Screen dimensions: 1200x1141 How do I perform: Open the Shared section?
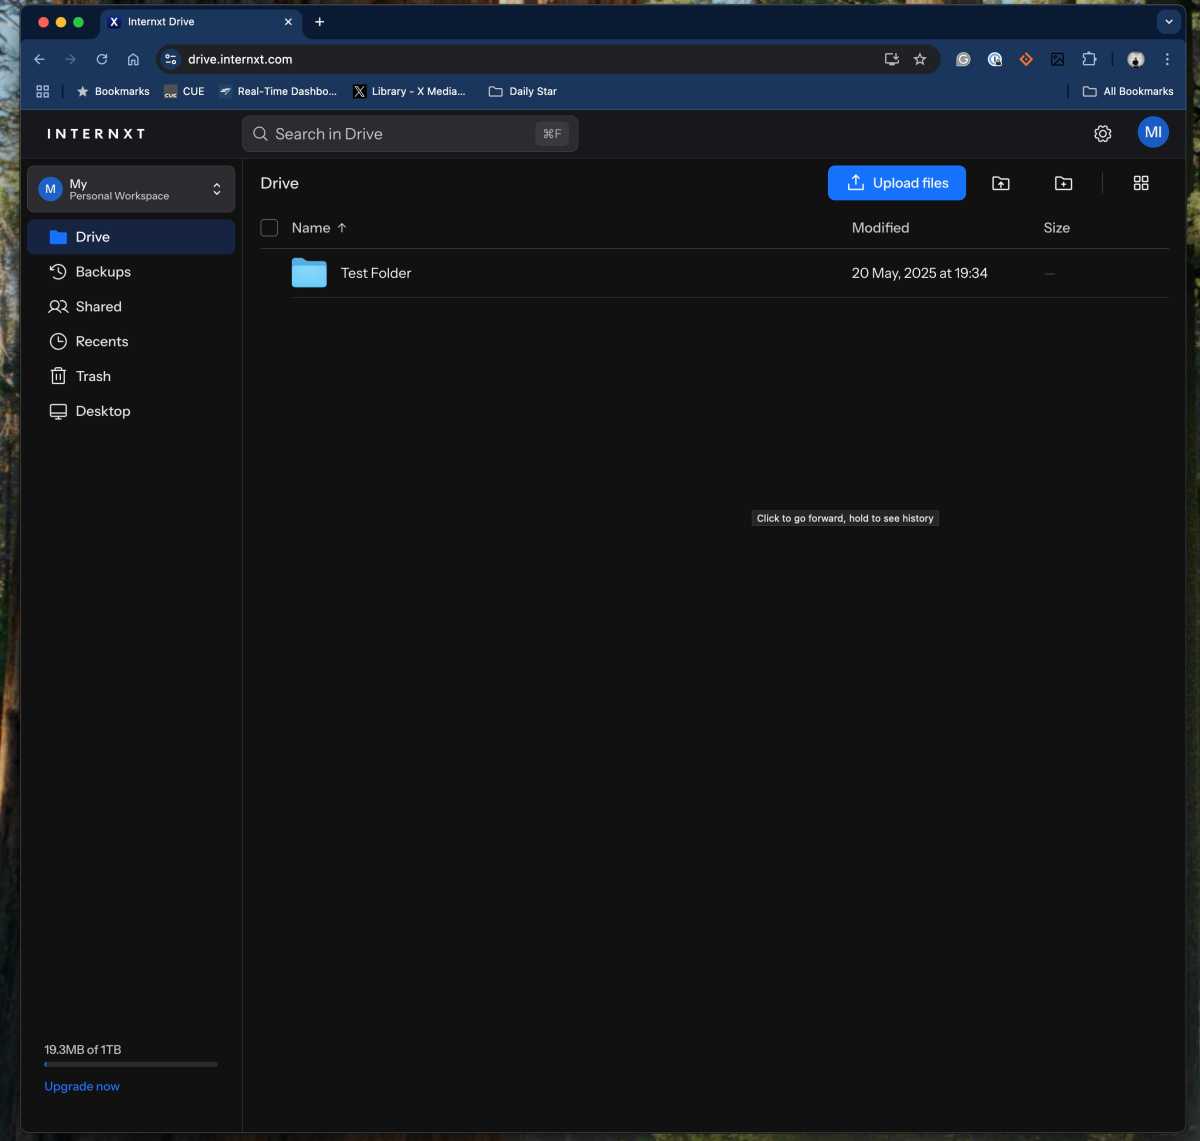click(x=98, y=306)
